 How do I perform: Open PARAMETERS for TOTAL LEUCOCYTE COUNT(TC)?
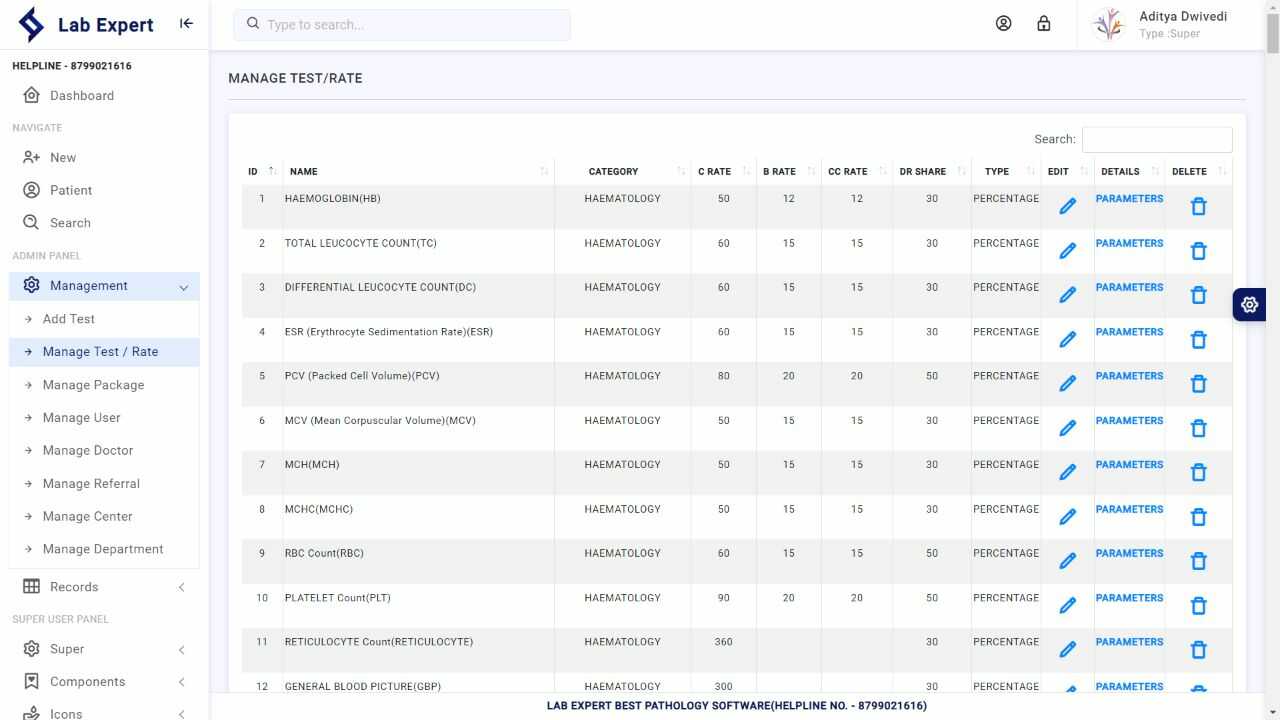click(x=1129, y=243)
